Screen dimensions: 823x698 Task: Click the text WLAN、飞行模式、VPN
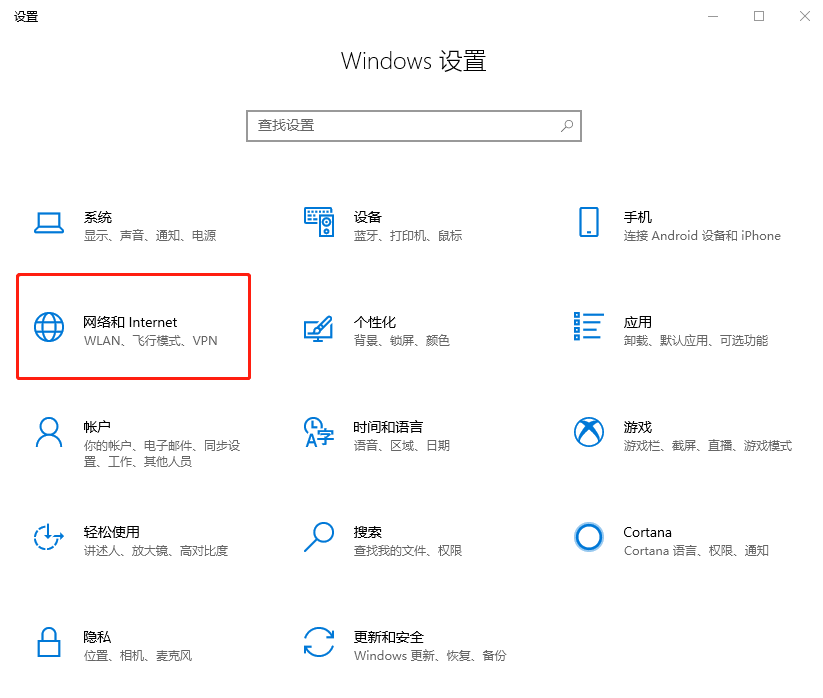pos(150,341)
